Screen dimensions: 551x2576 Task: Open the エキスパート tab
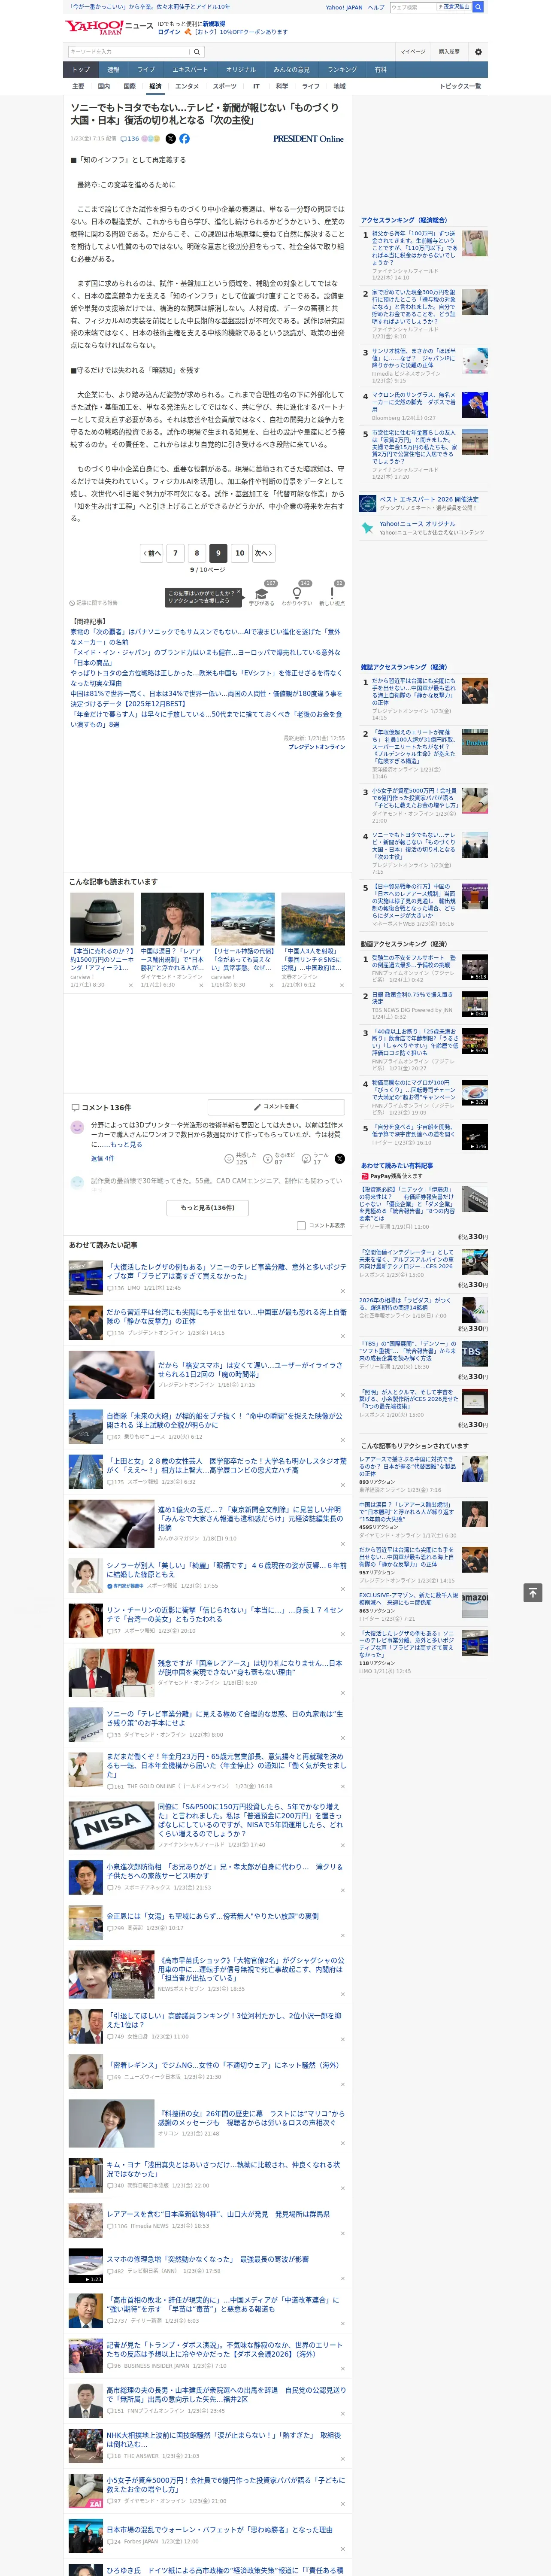coord(190,70)
